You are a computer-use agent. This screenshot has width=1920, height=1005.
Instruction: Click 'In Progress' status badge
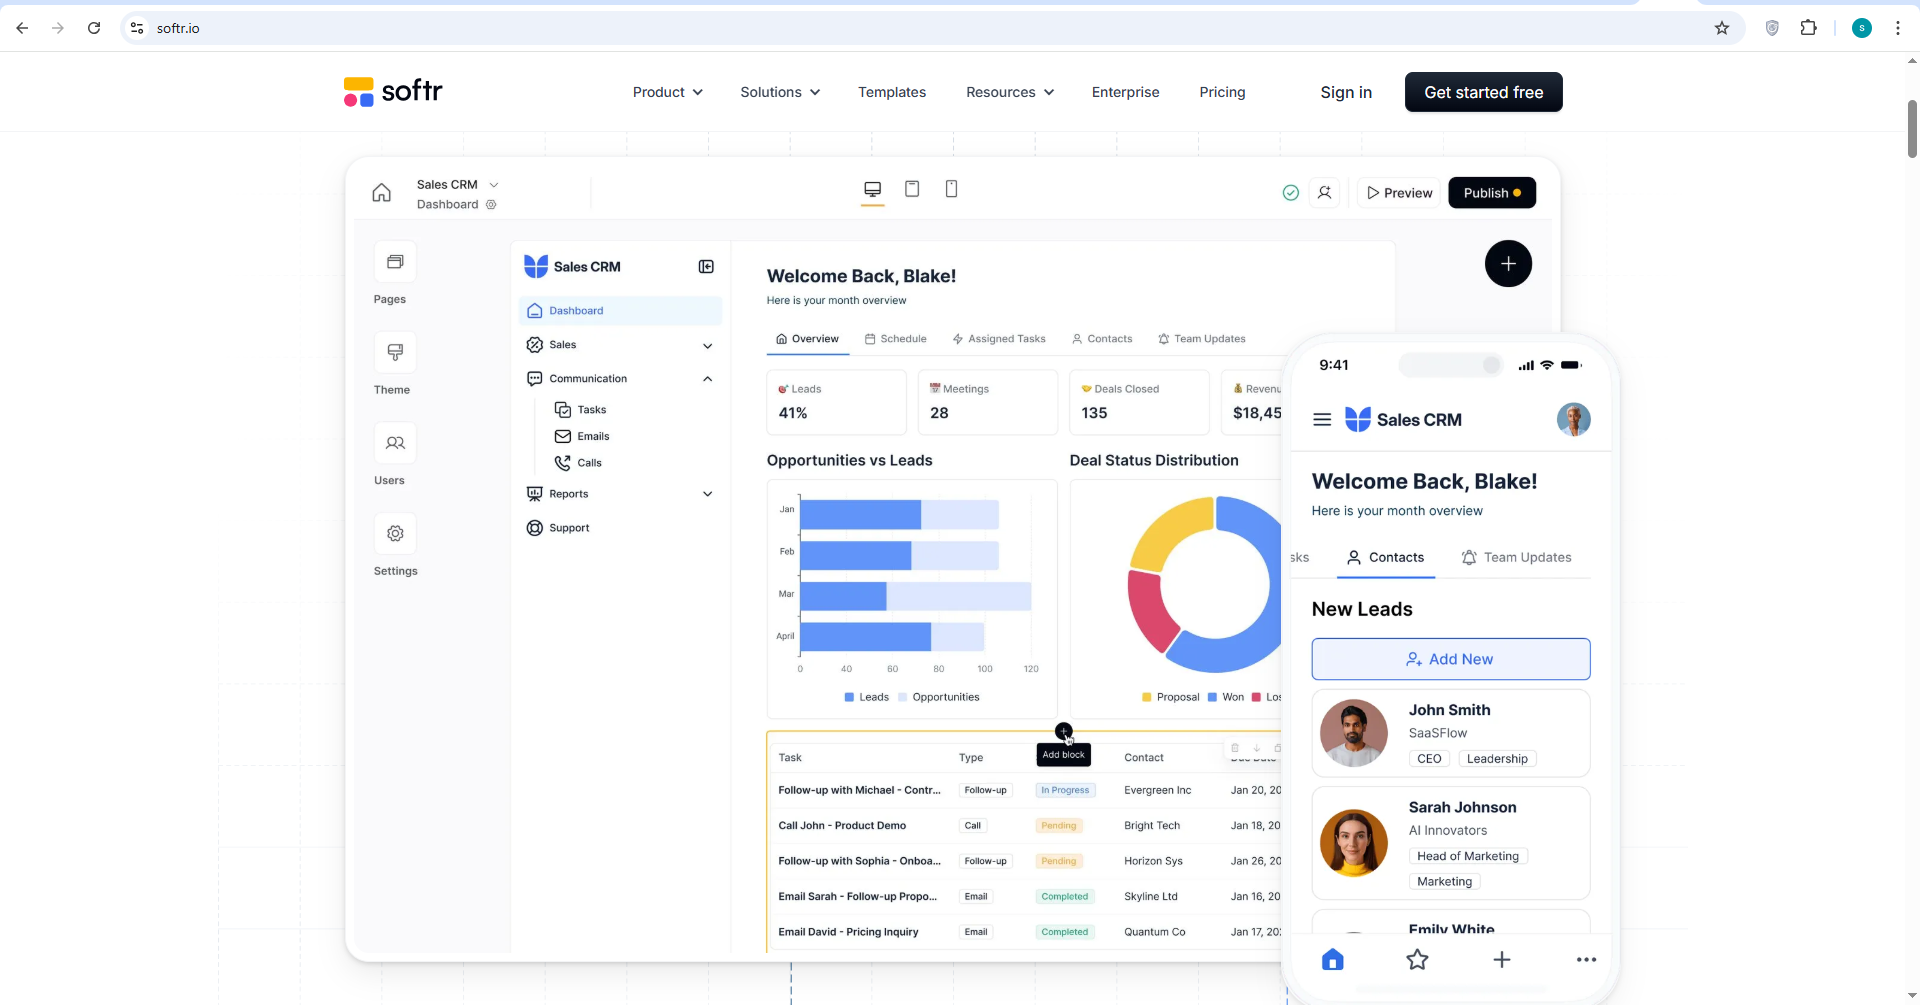pos(1065,790)
